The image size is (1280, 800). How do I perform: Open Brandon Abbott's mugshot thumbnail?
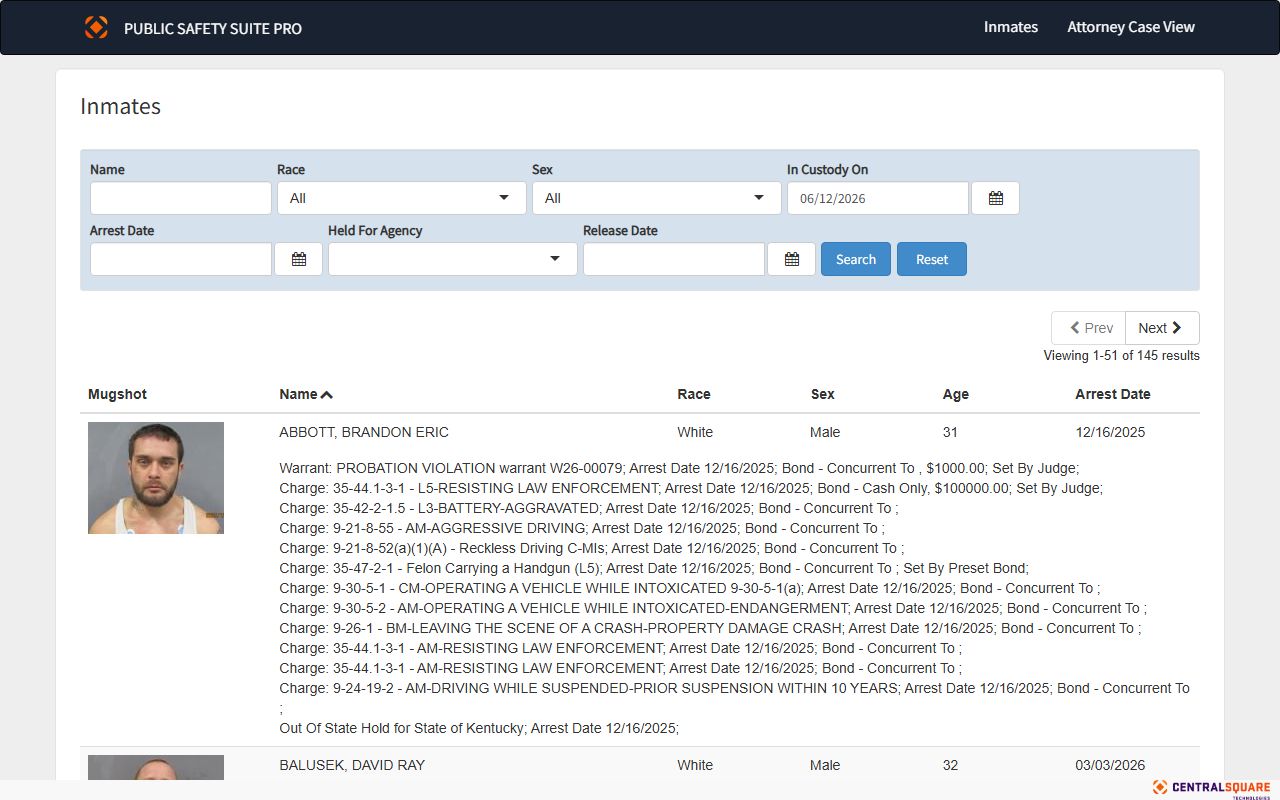pyautogui.click(x=156, y=478)
